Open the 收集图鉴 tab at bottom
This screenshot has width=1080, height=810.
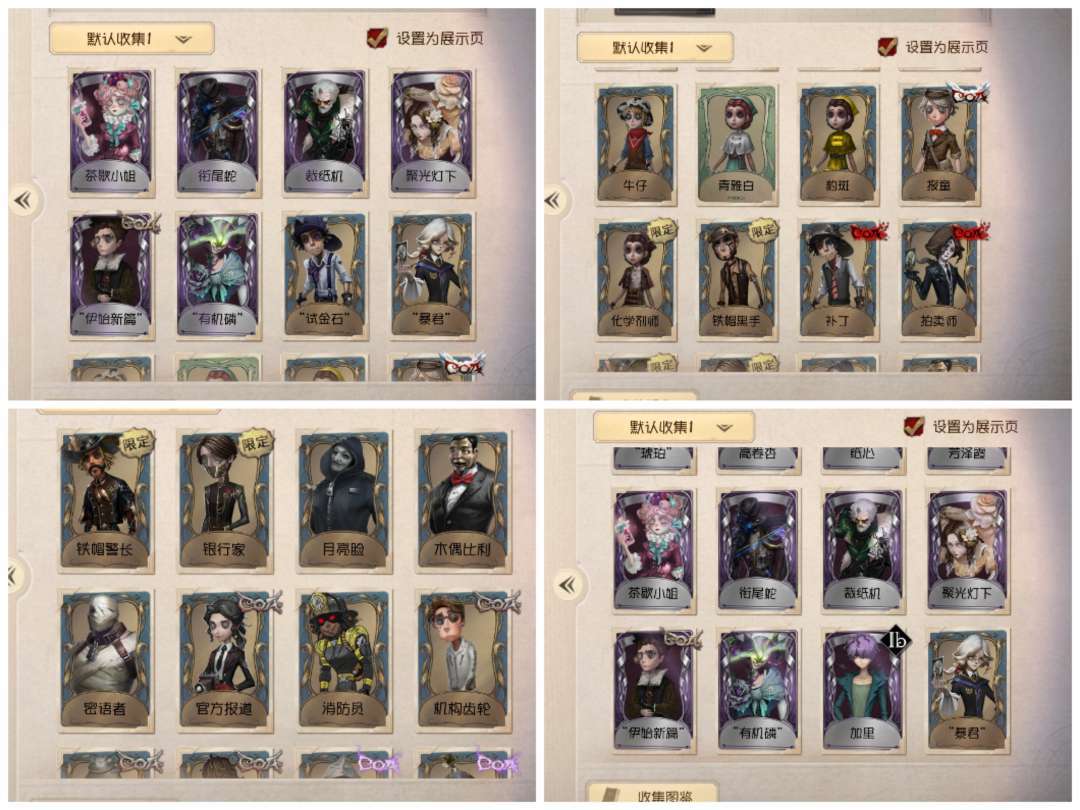point(652,796)
